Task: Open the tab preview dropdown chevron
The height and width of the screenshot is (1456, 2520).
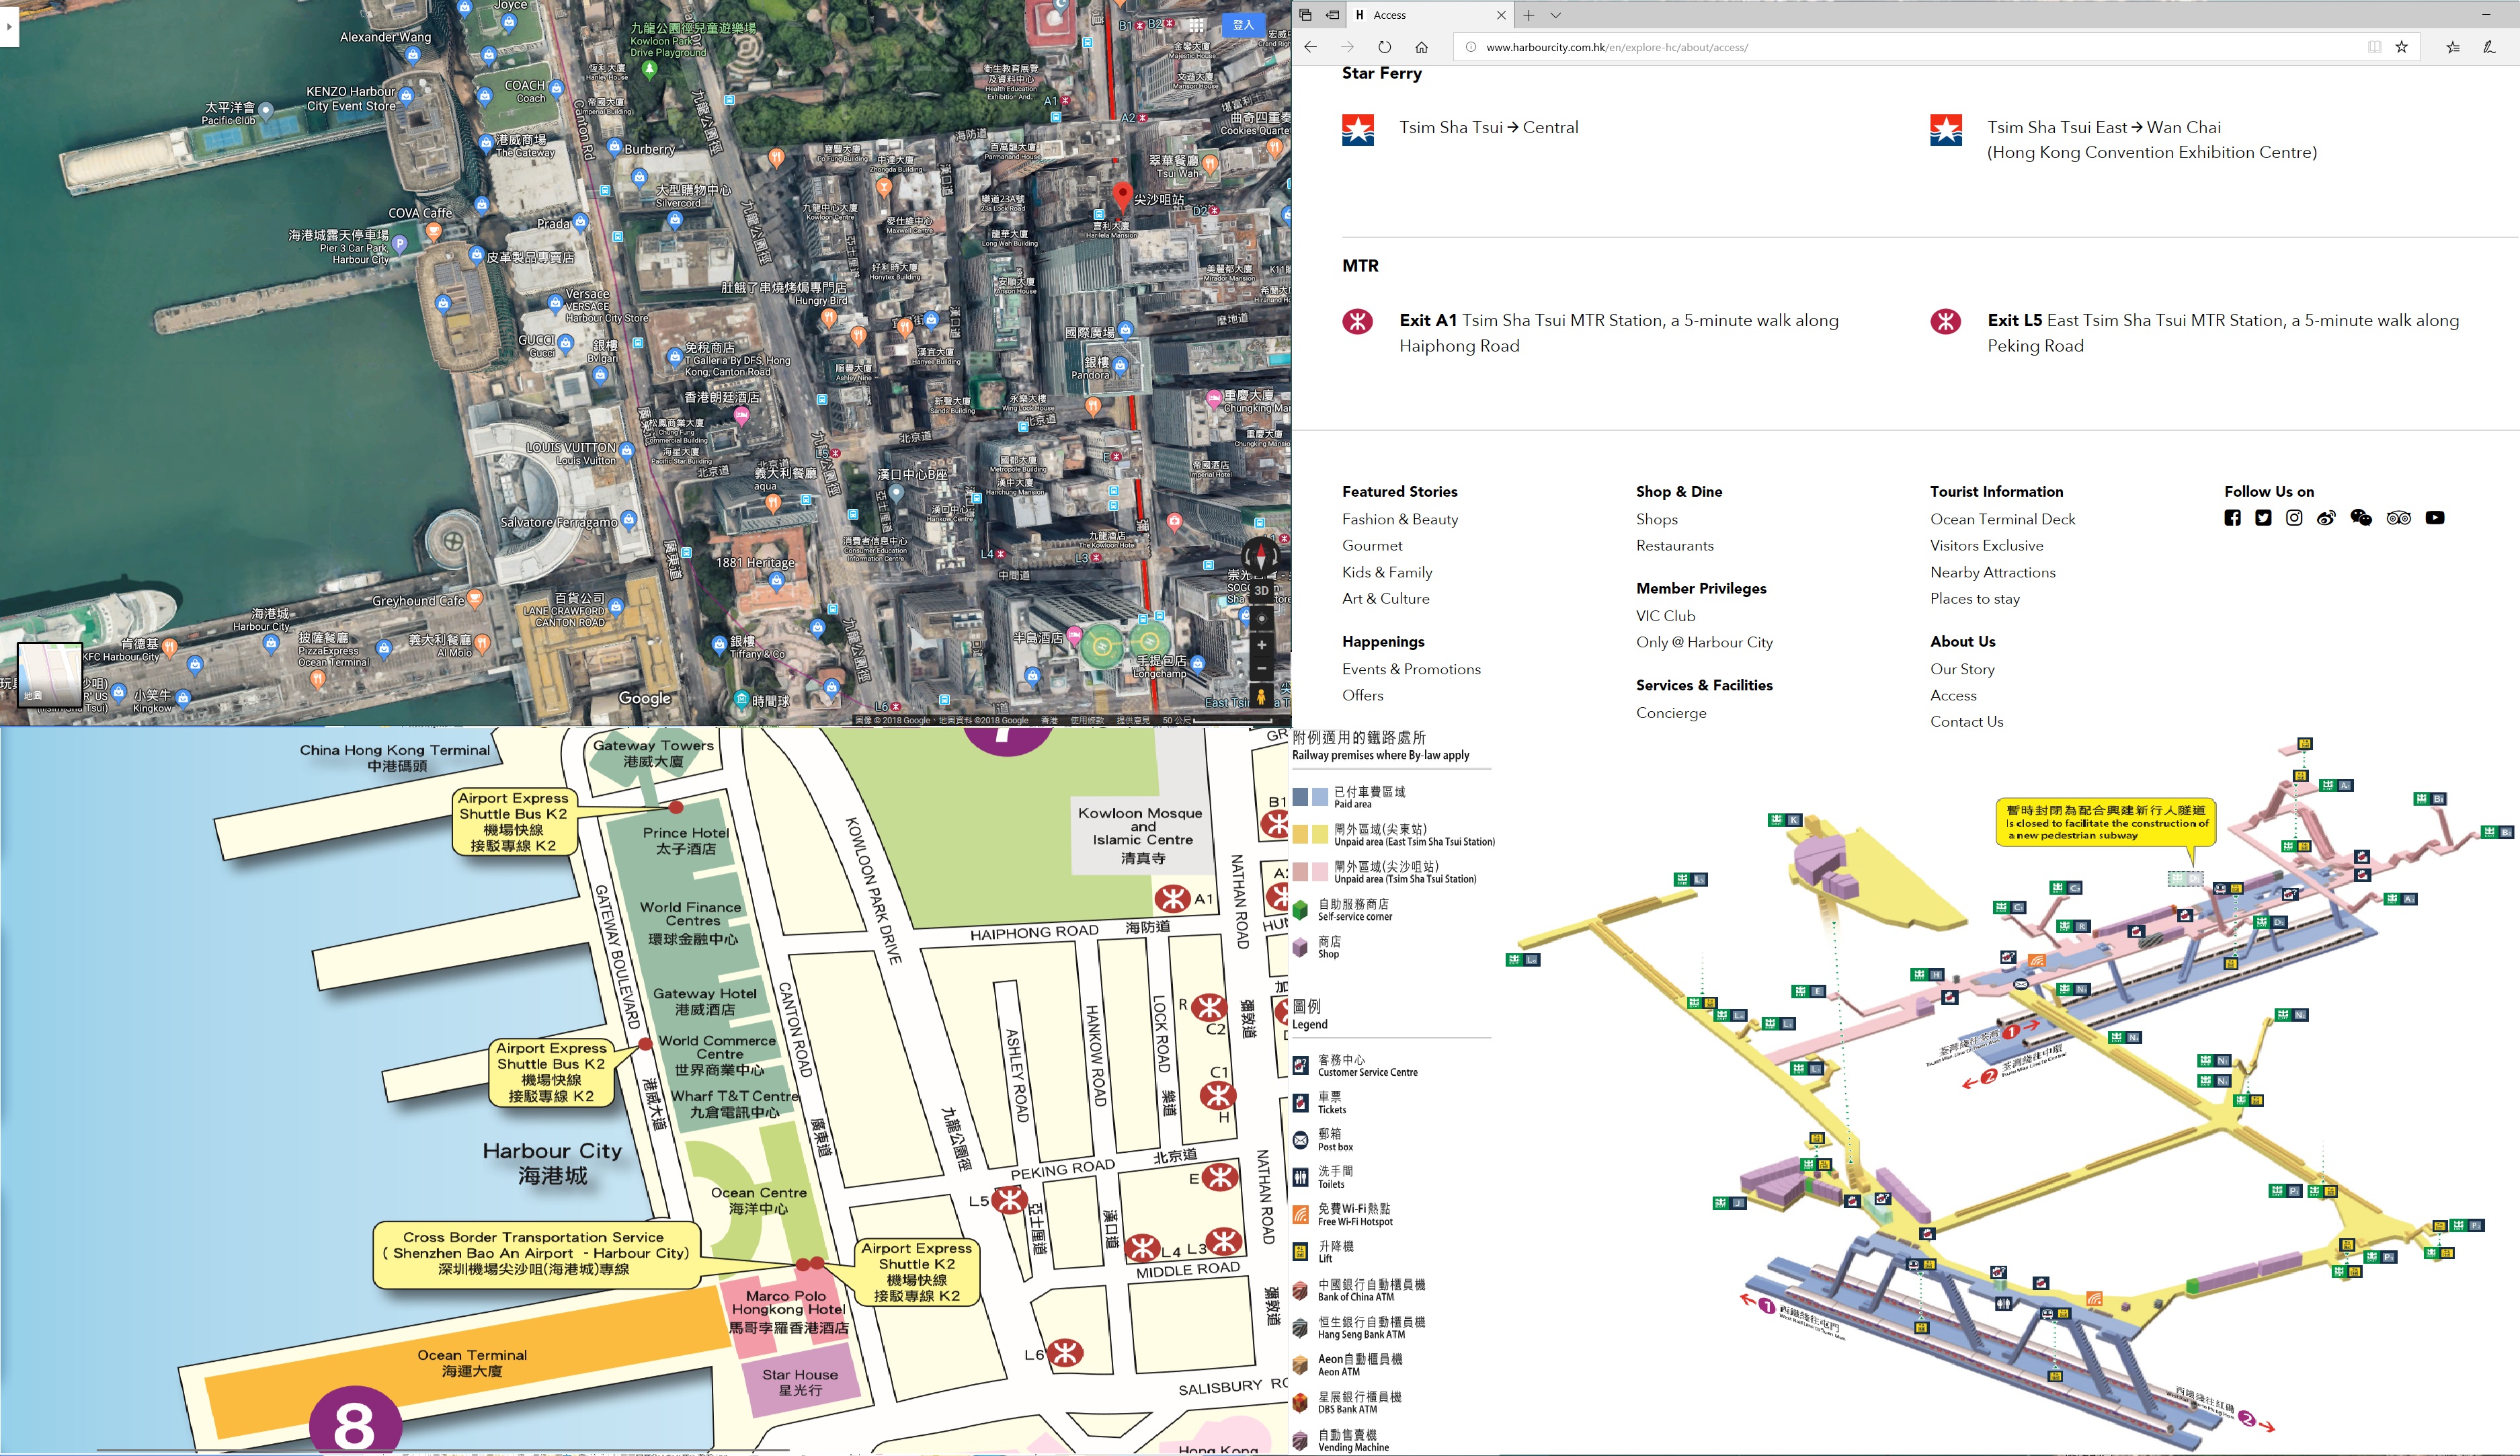Action: [1555, 15]
